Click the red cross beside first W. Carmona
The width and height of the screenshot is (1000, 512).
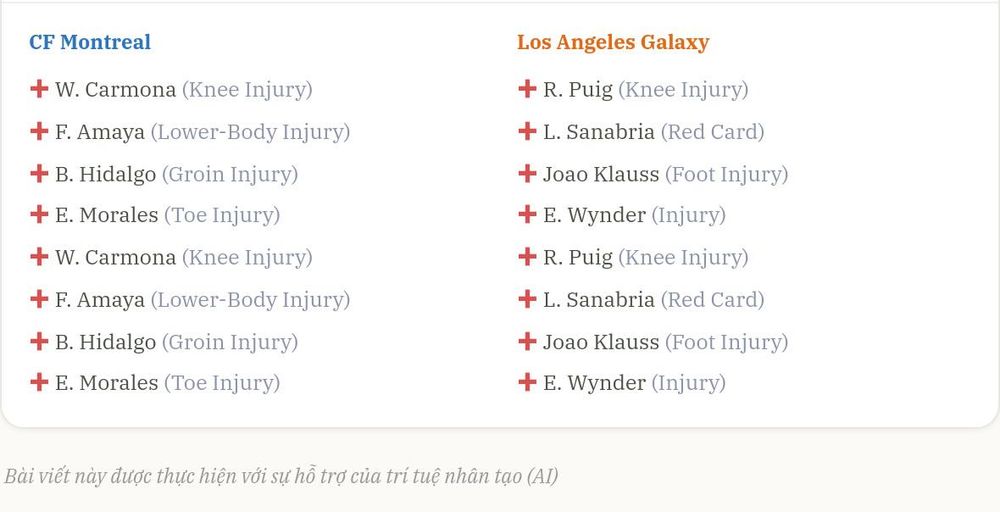click(39, 89)
